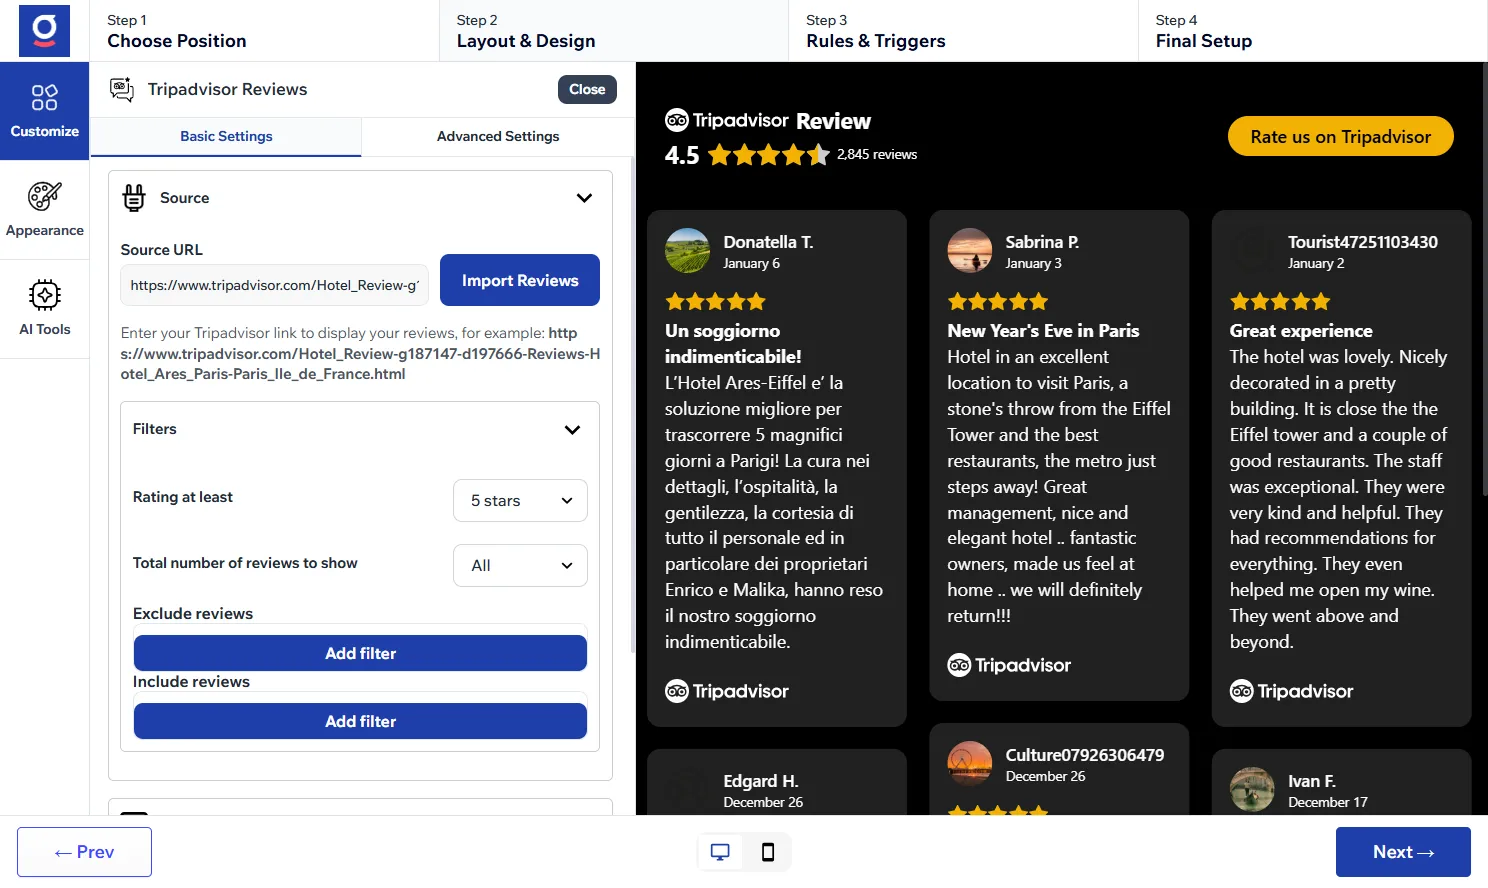Open the Rating at least dropdown
Viewport: 1488px width, 888px height.
pos(520,501)
